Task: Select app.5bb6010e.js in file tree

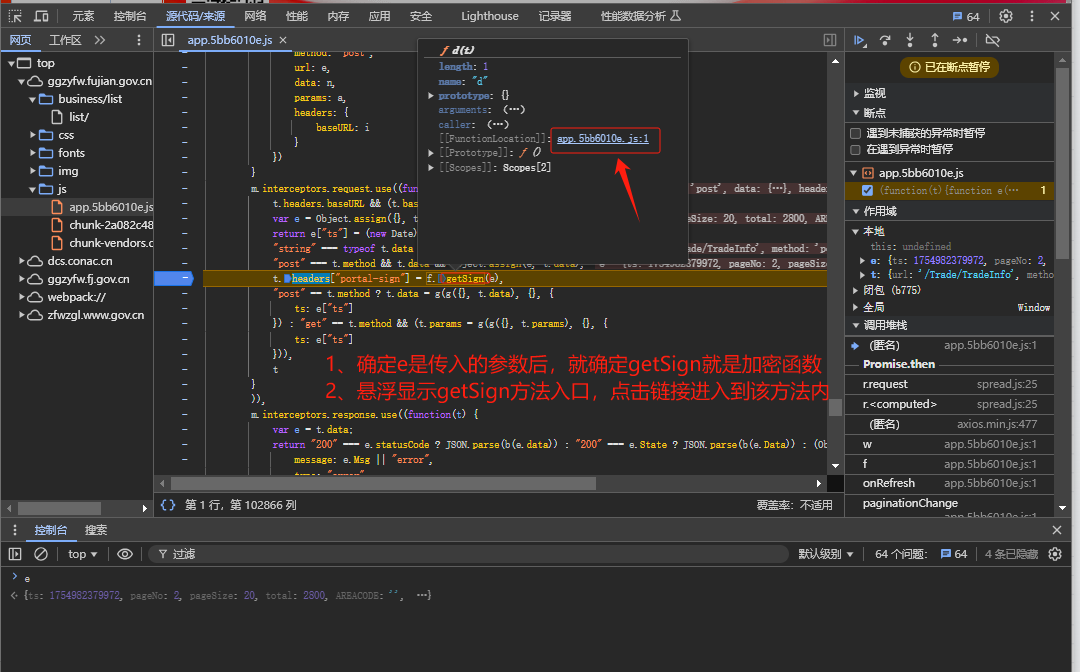Action: coord(111,207)
